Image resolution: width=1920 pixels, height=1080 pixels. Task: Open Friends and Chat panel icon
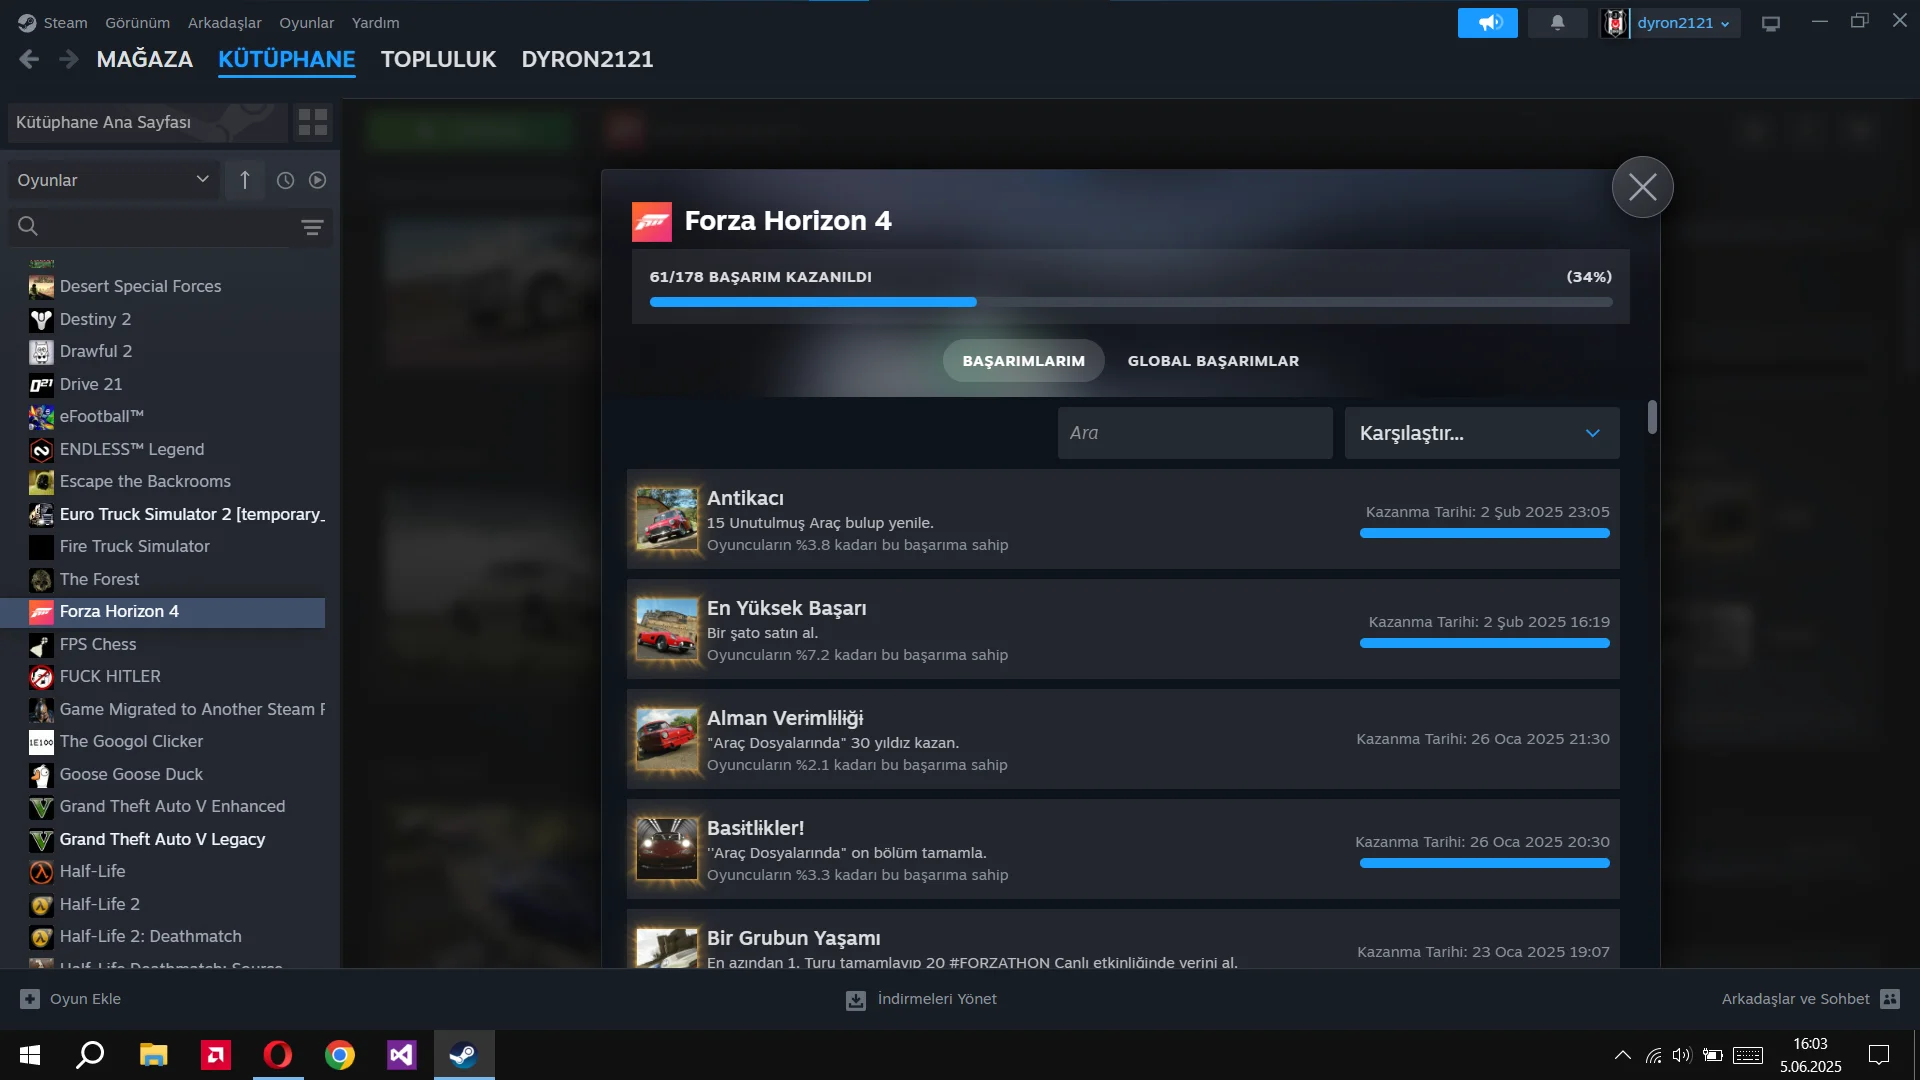(1889, 999)
